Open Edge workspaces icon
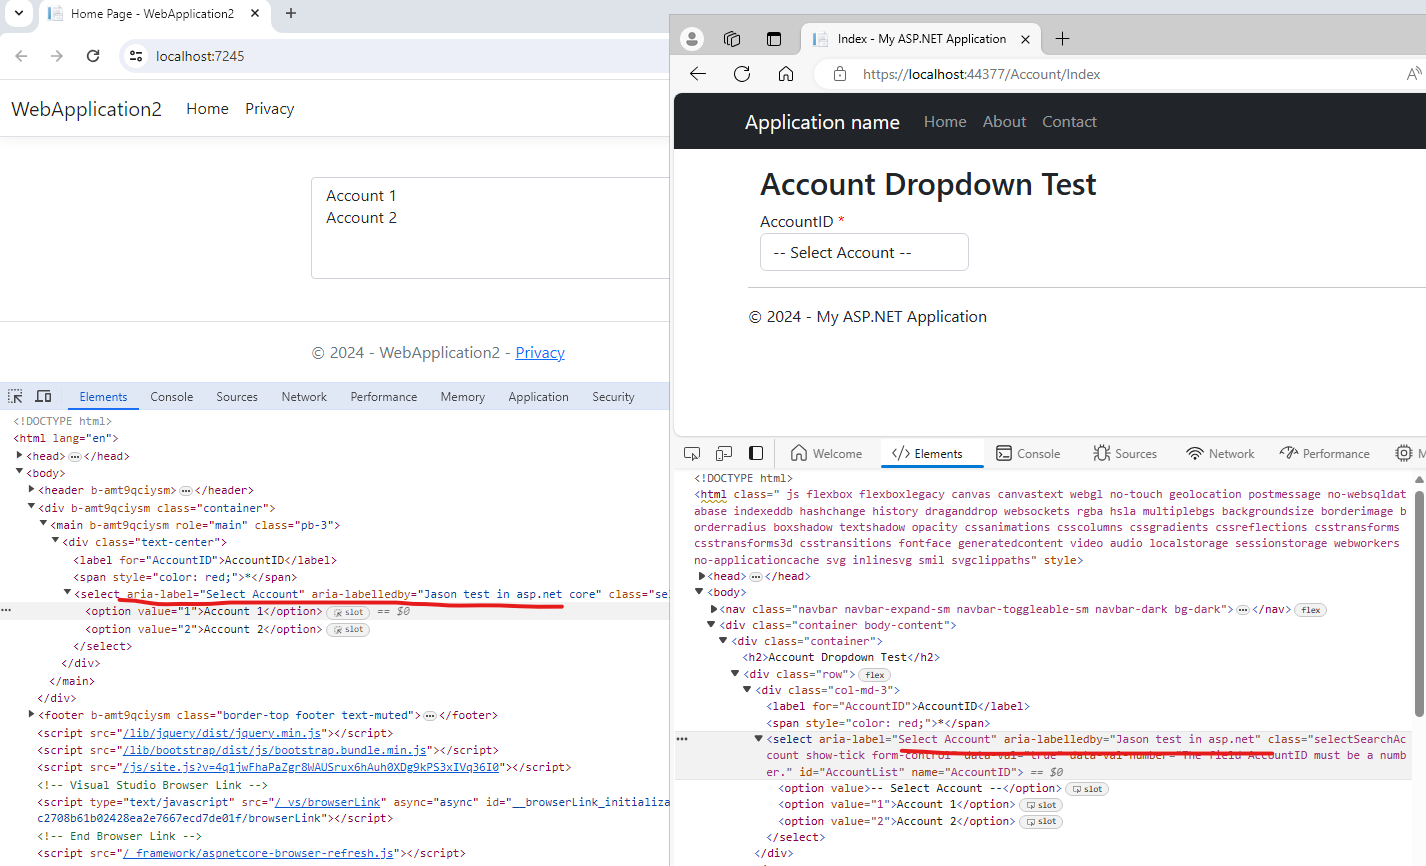Image resolution: width=1426 pixels, height=866 pixels. click(732, 39)
